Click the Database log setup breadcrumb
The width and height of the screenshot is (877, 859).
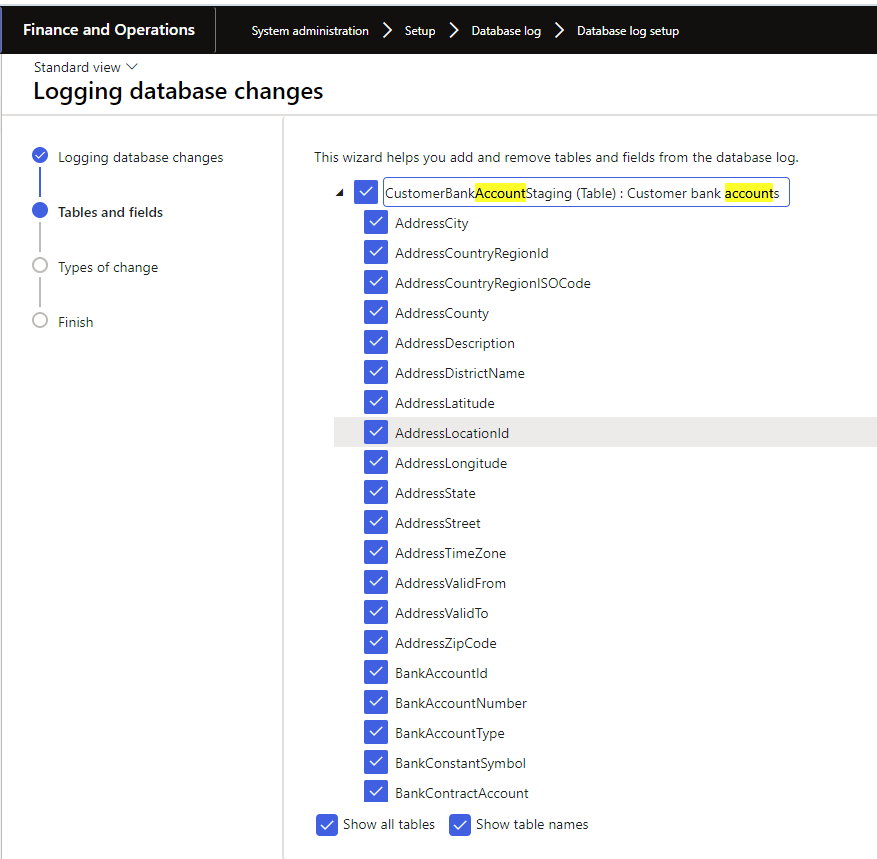[x=628, y=31]
